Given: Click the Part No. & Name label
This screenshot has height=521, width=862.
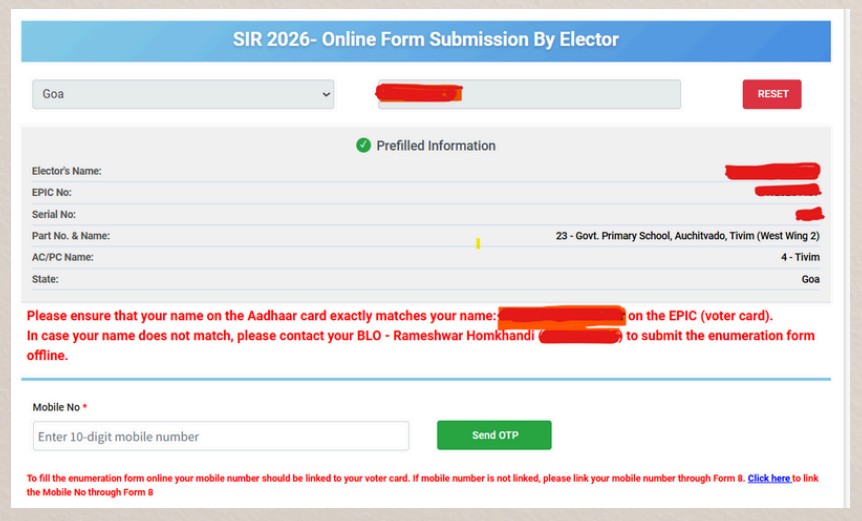Looking at the screenshot, I should point(71,236).
